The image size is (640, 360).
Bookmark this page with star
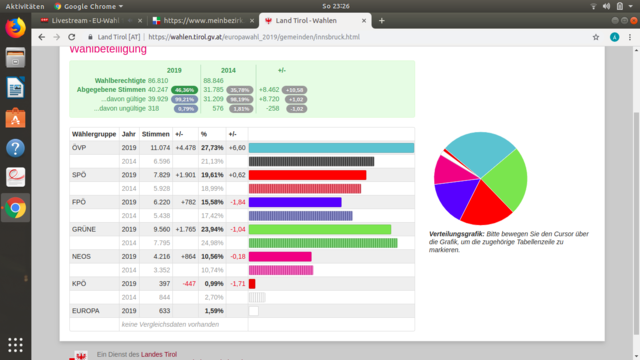click(x=596, y=37)
